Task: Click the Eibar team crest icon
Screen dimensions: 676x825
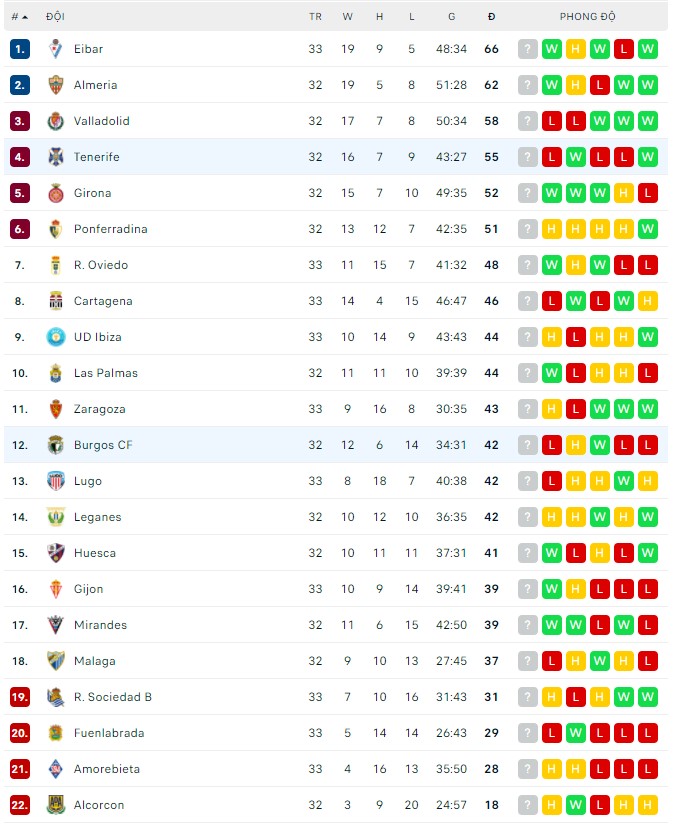Action: click(55, 49)
